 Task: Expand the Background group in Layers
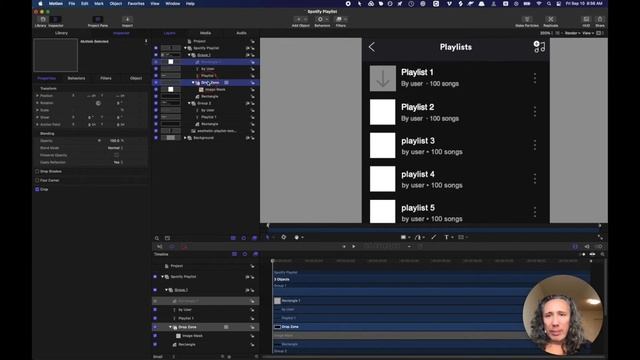click(x=185, y=138)
